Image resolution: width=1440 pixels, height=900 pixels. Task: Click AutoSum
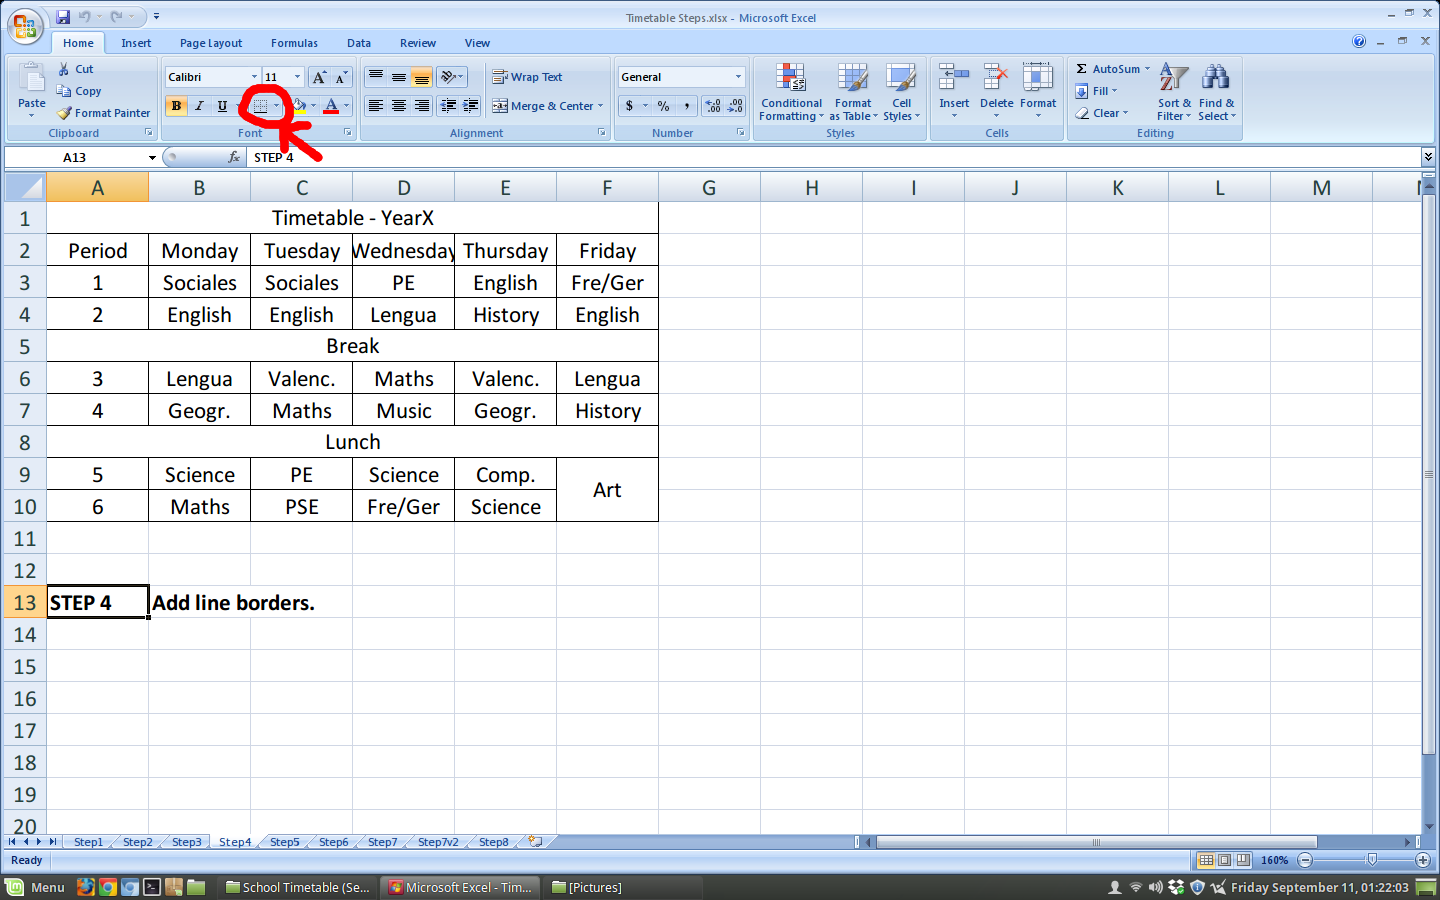(x=1107, y=69)
